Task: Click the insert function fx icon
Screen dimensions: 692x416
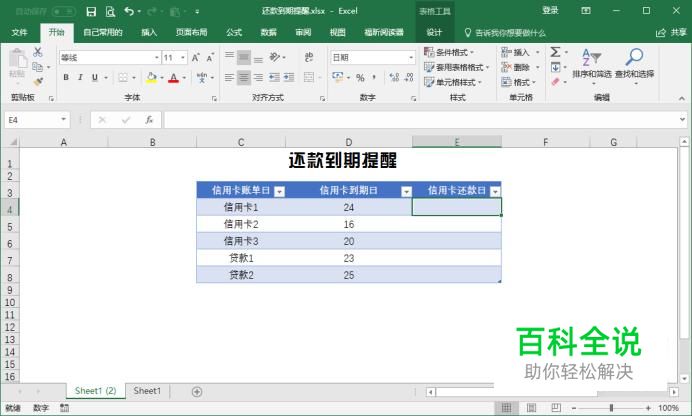Action: (x=149, y=120)
